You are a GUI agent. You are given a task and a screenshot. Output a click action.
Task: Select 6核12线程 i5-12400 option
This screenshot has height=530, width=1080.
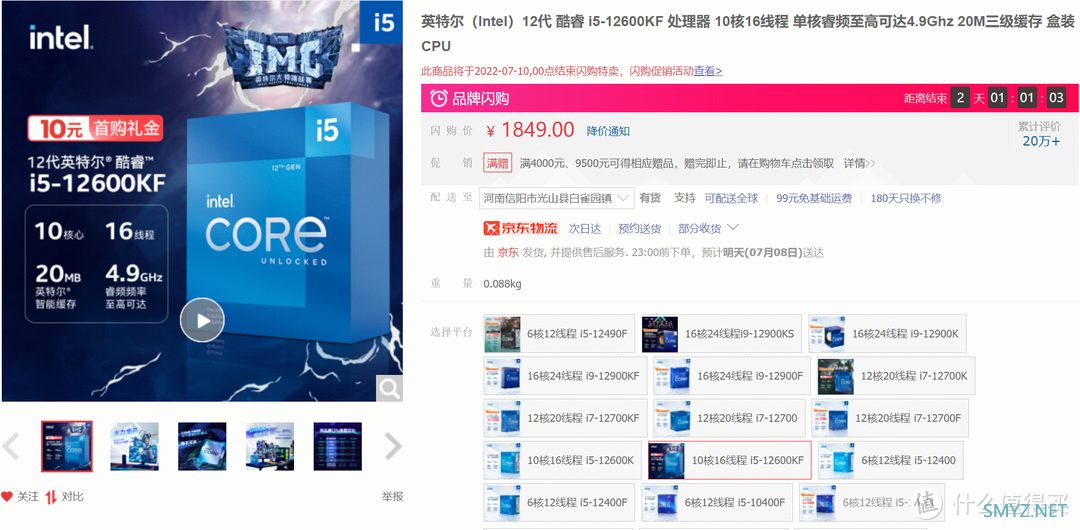[x=891, y=460]
